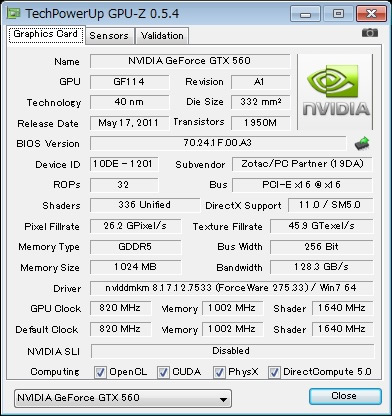This screenshot has height=416, width=392.
Task: Toggle the OpenCL checkbox
Action: 100,372
